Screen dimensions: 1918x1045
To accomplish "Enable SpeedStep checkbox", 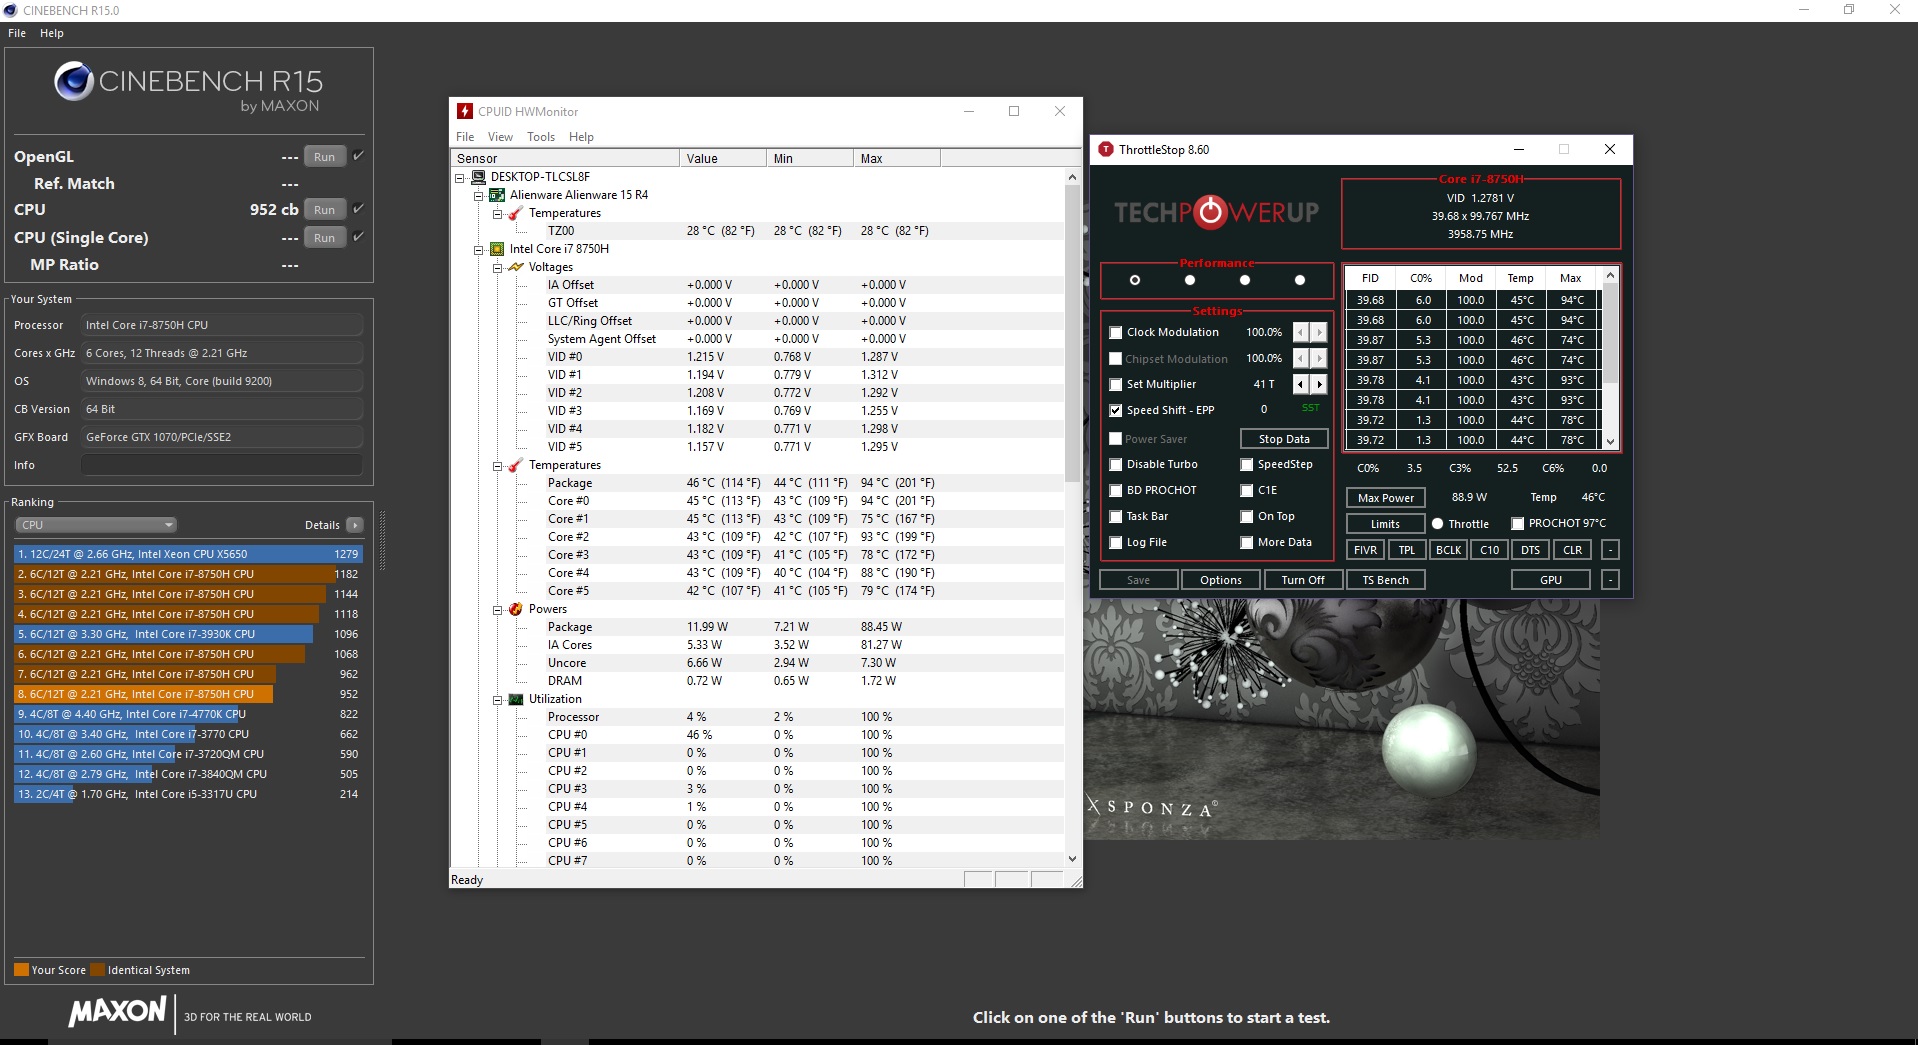I will tap(1247, 464).
